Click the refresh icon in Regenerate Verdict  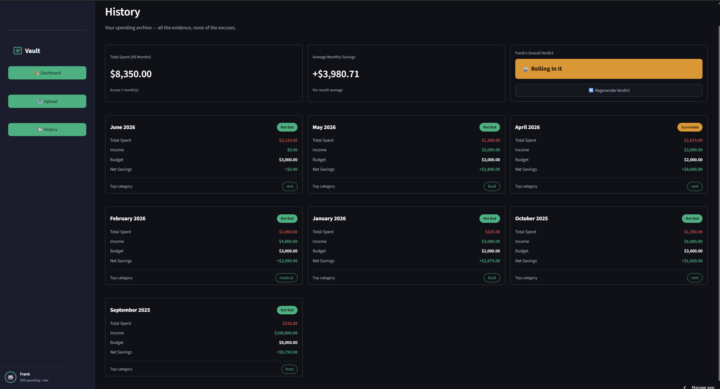coord(591,90)
